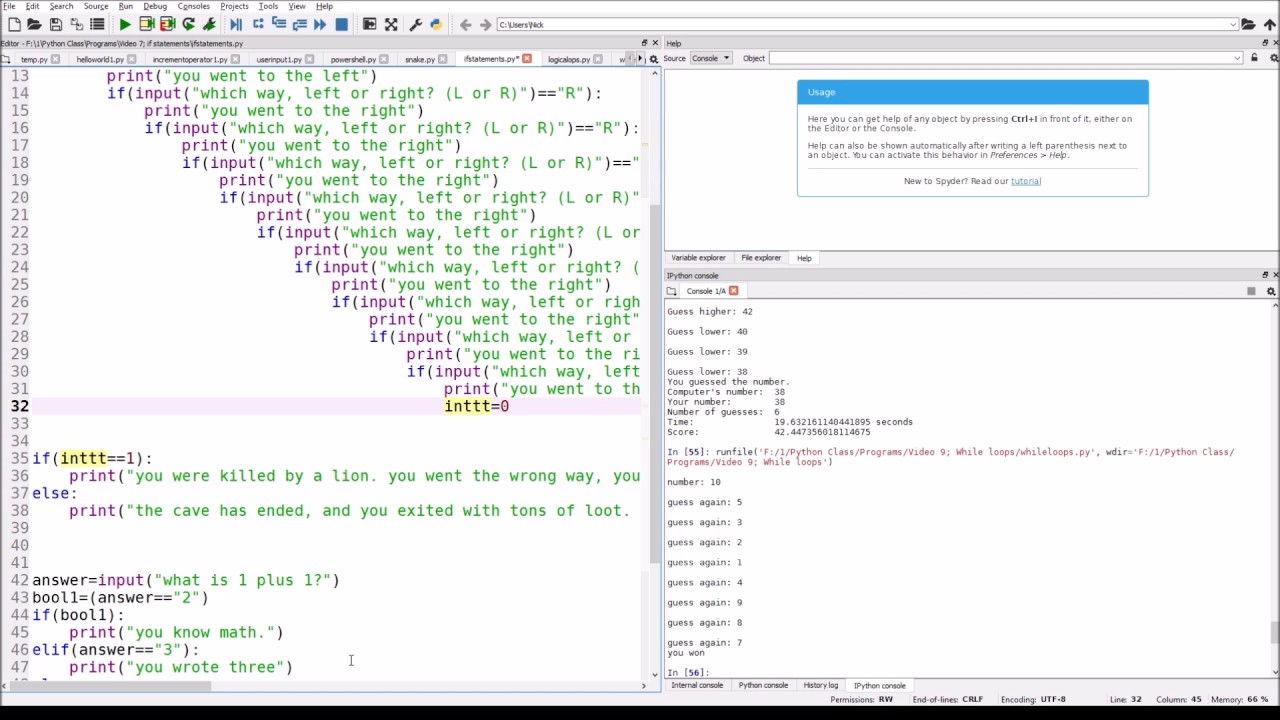
Task: Open the Tools menu
Action: (x=268, y=6)
